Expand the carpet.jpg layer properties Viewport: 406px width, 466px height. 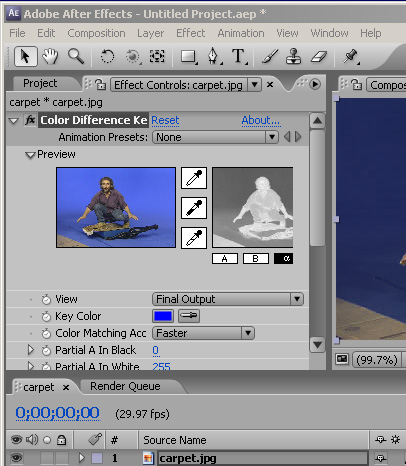pyautogui.click(x=82, y=458)
